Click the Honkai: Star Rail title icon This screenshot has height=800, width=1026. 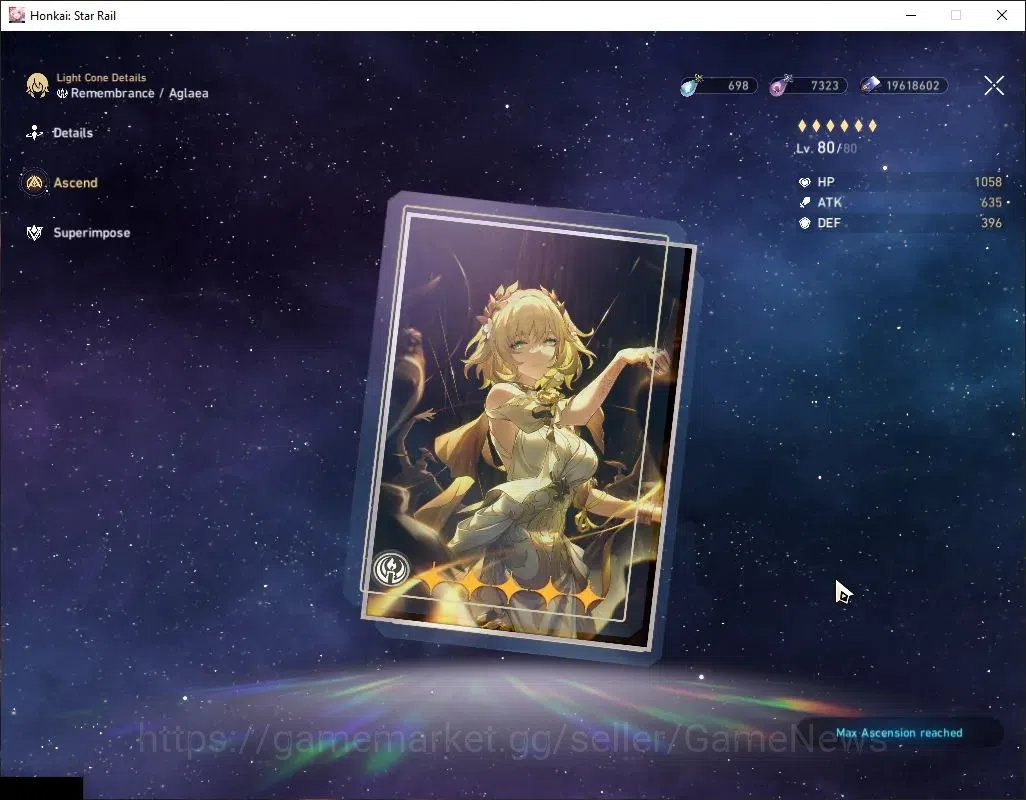pyautogui.click(x=16, y=15)
